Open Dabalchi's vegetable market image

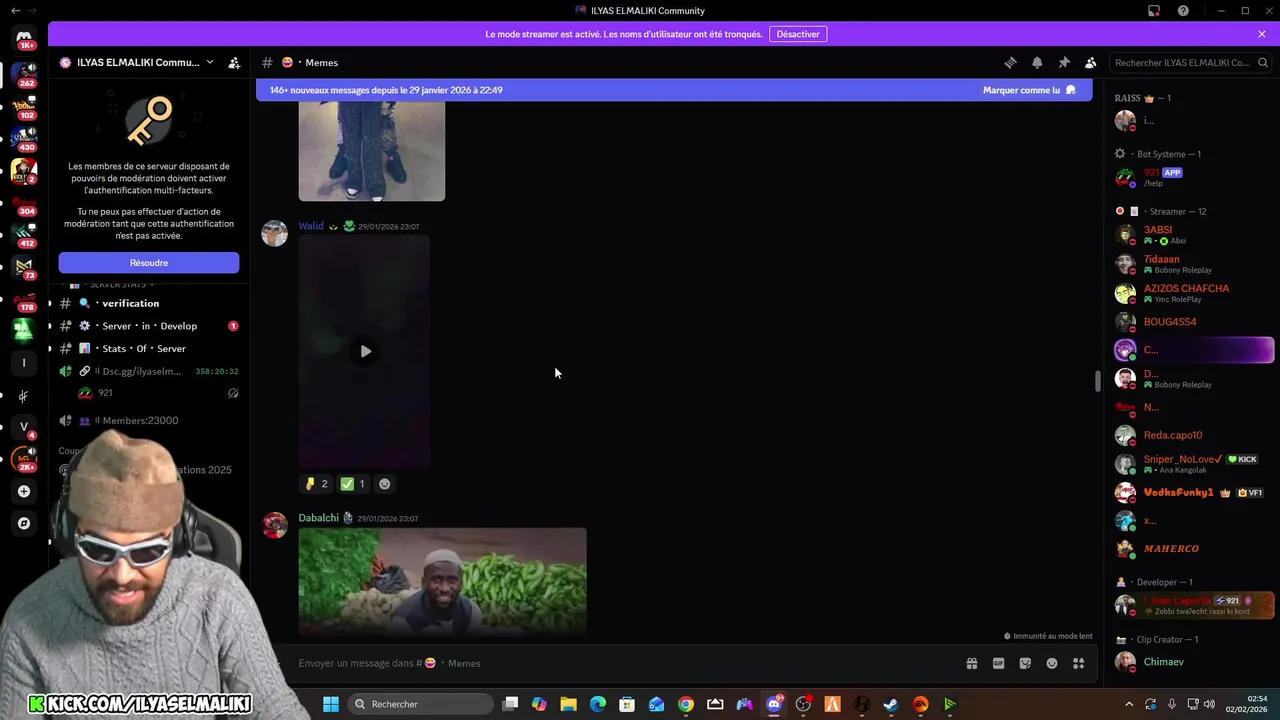pyautogui.click(x=442, y=581)
